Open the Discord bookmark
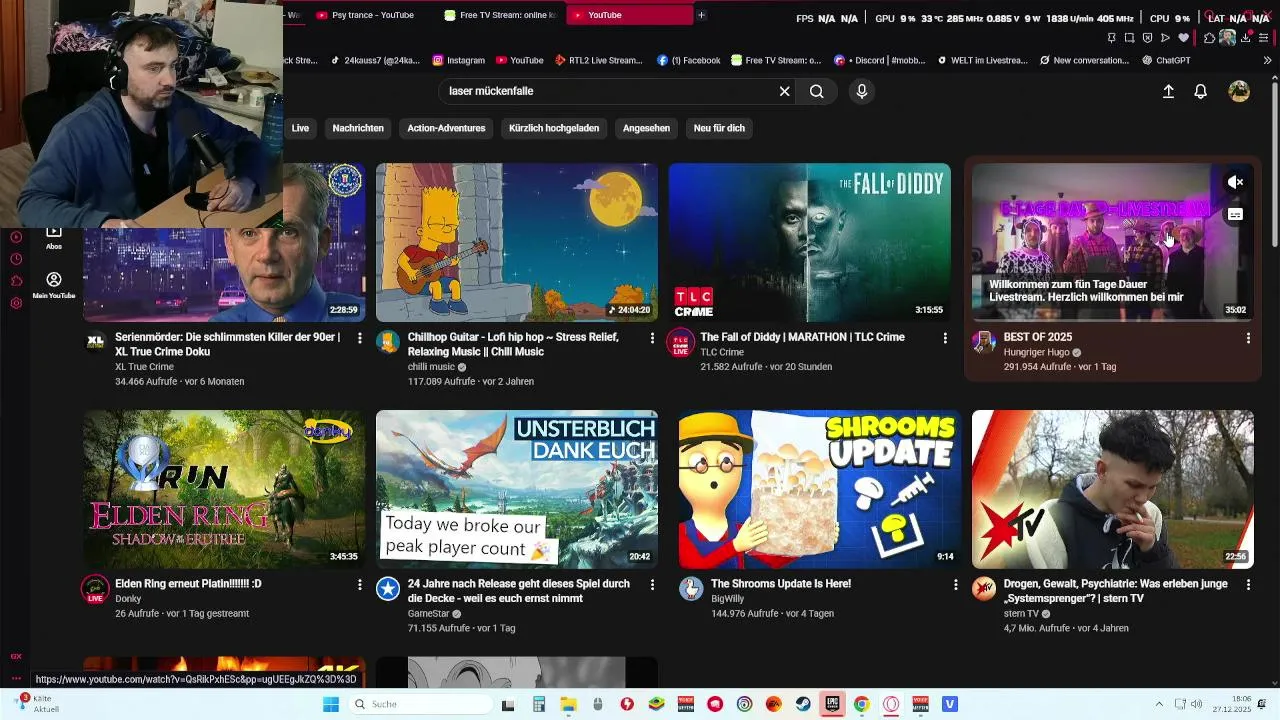The image size is (1280, 720). (879, 60)
